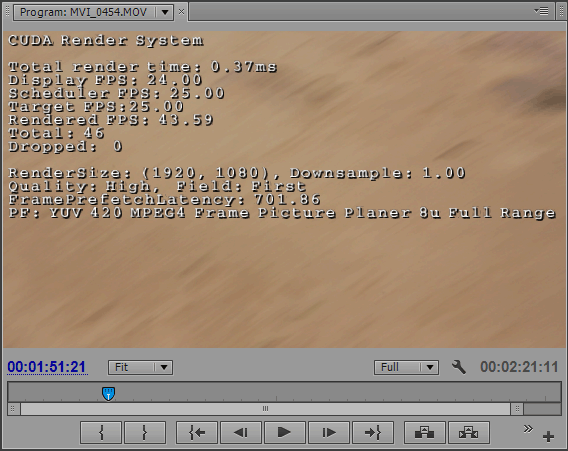The height and width of the screenshot is (451, 568).
Task: Open the Program MVI_0454.MOV sequence dropdown
Action: coord(165,12)
